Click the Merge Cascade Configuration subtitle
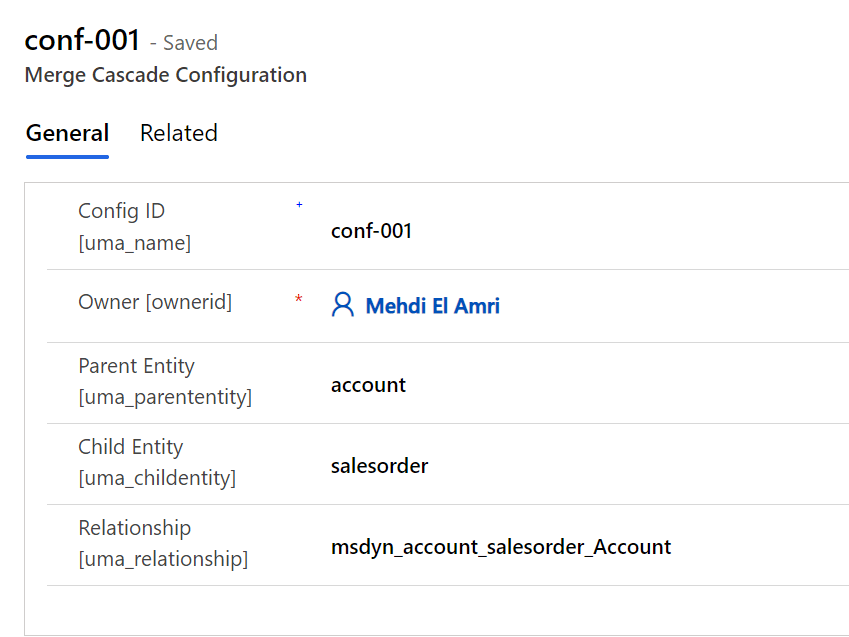 (x=165, y=75)
